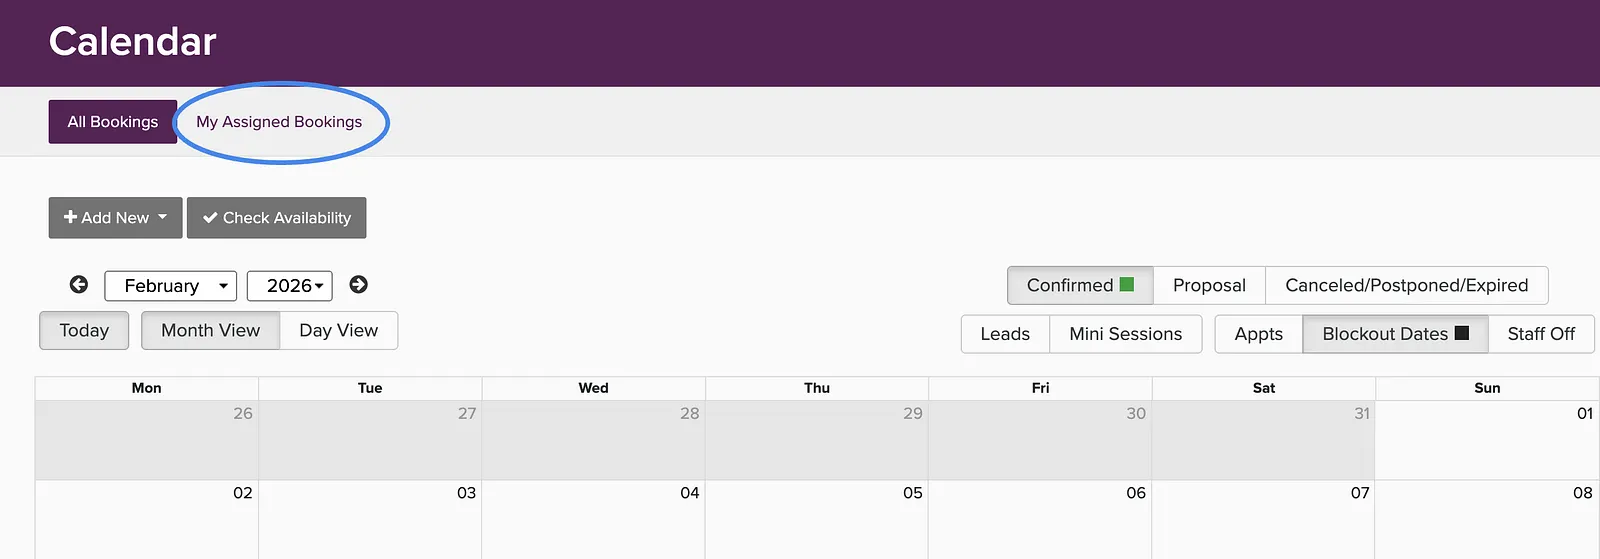Click the Today button

84,331
